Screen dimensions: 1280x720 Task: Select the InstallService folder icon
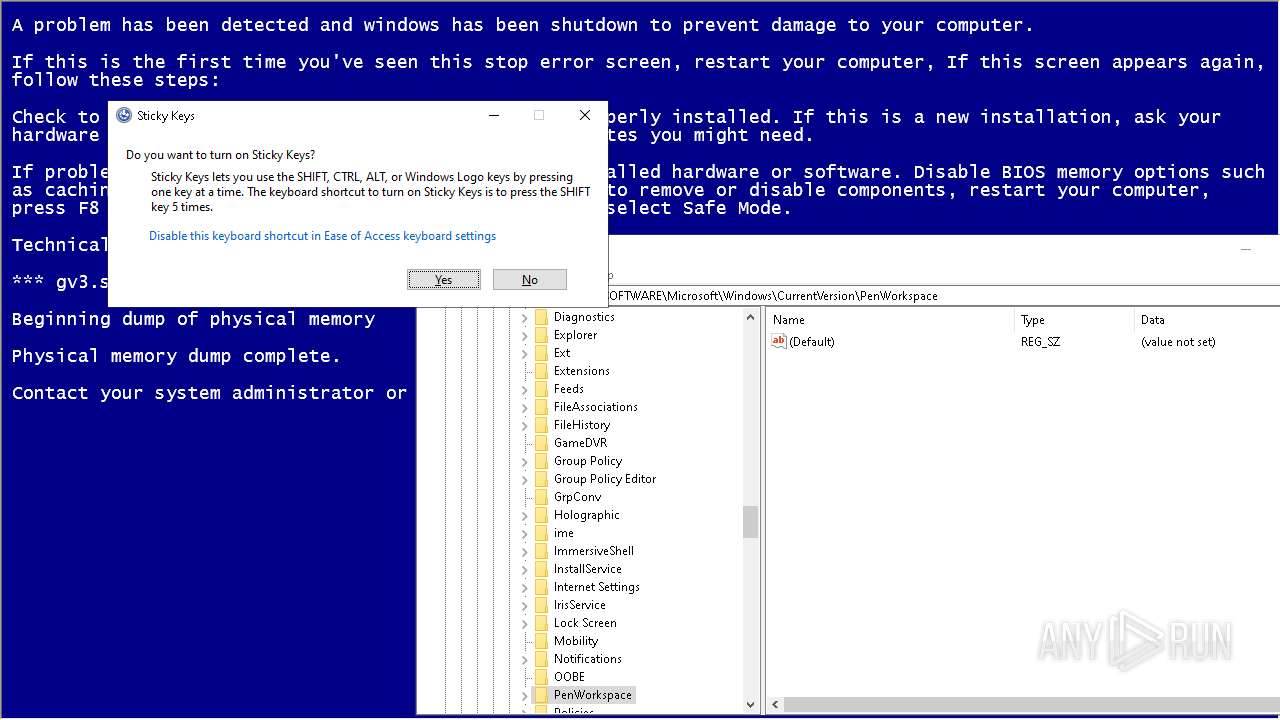click(541, 569)
